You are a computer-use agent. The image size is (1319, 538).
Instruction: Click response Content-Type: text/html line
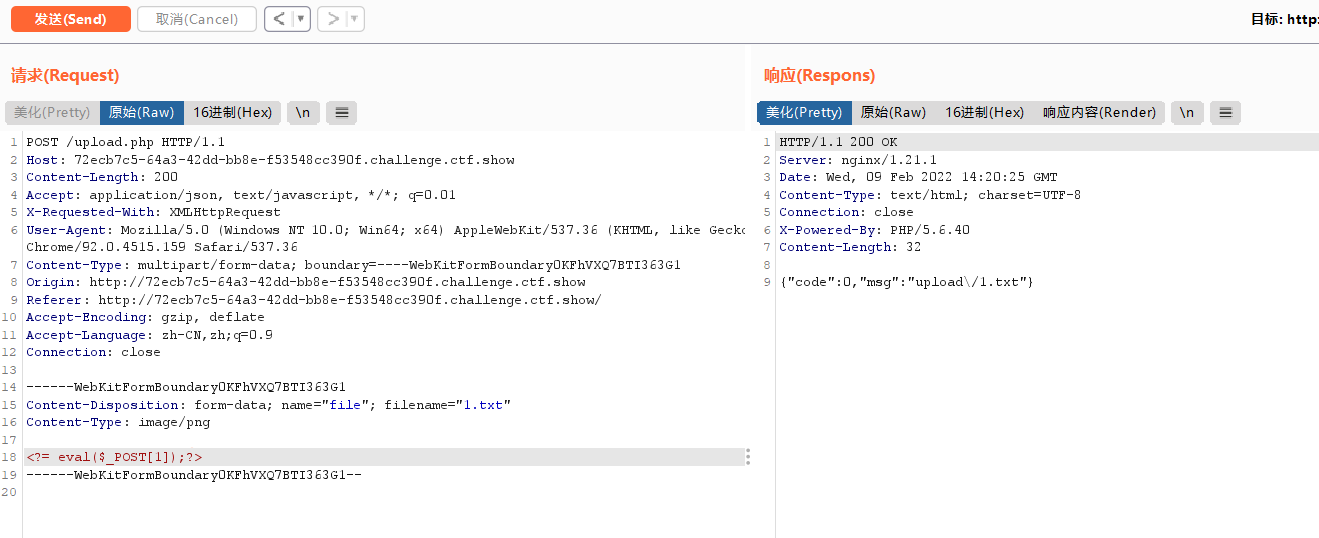click(x=930, y=195)
